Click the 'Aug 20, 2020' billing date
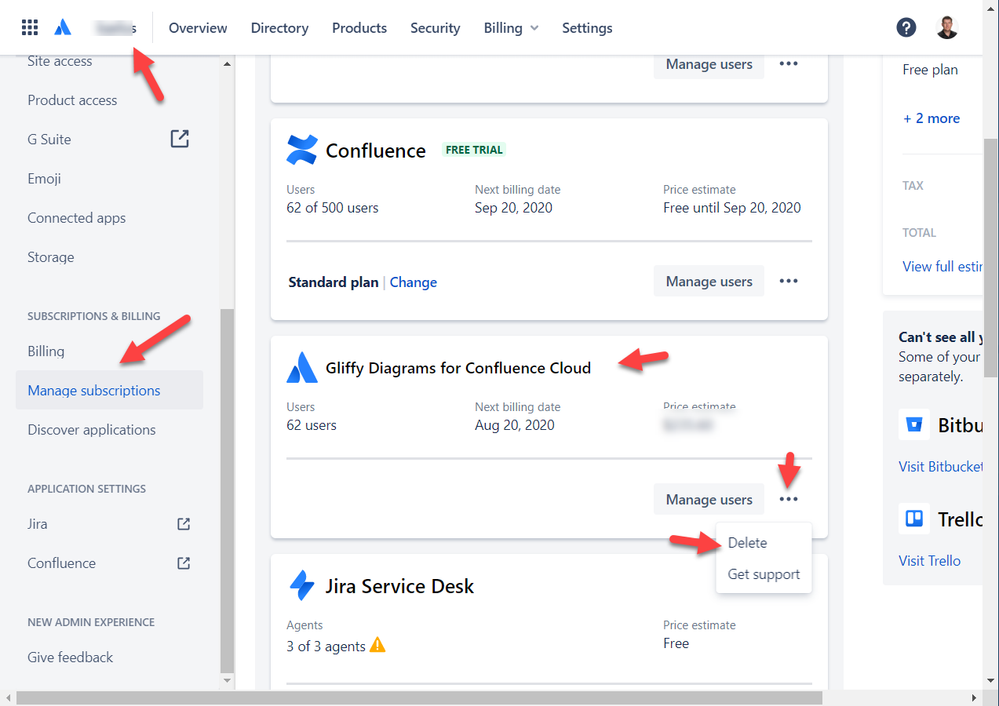This screenshot has width=999, height=706. click(514, 425)
